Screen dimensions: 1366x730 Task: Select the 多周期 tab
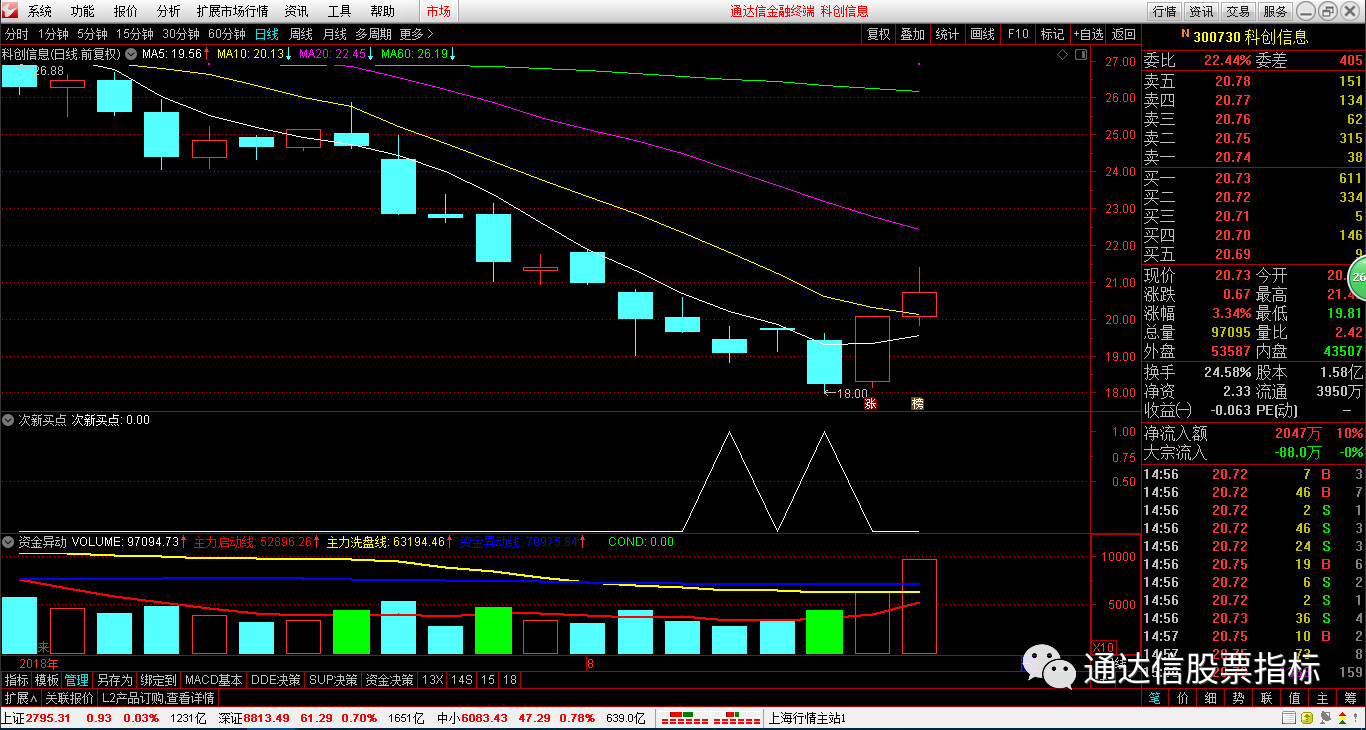374,34
